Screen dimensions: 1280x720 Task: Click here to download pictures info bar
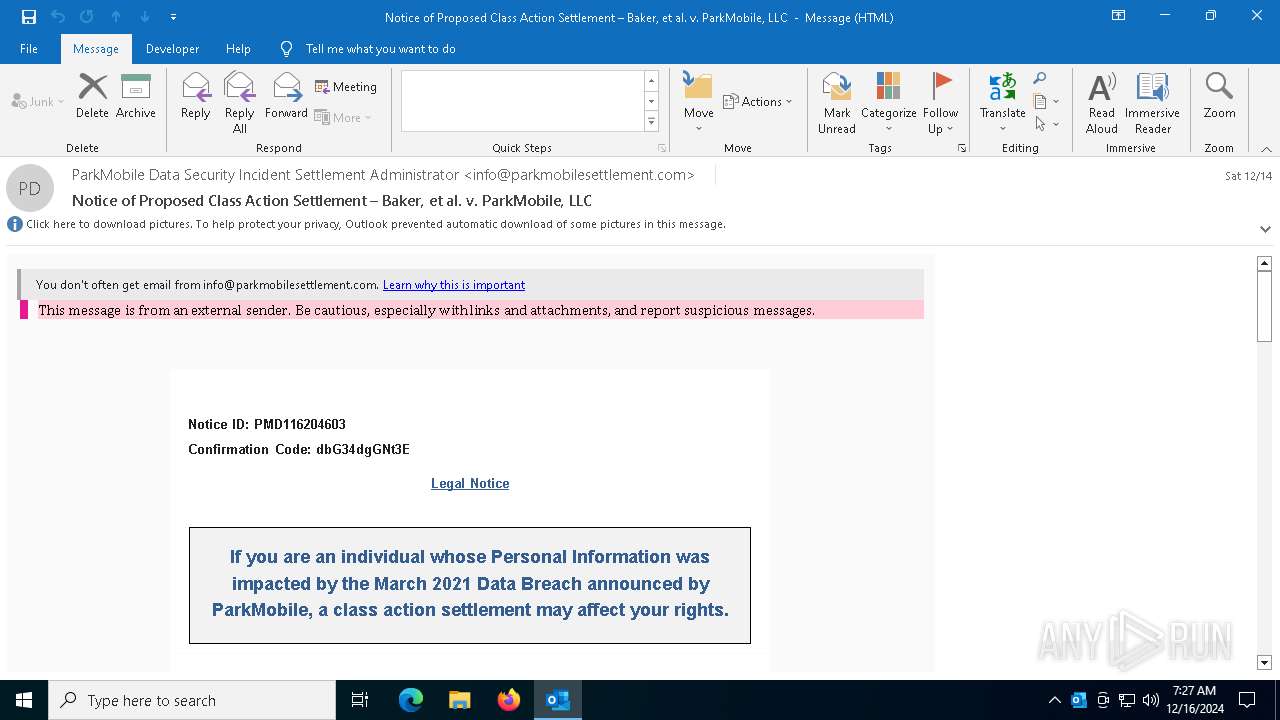376,224
